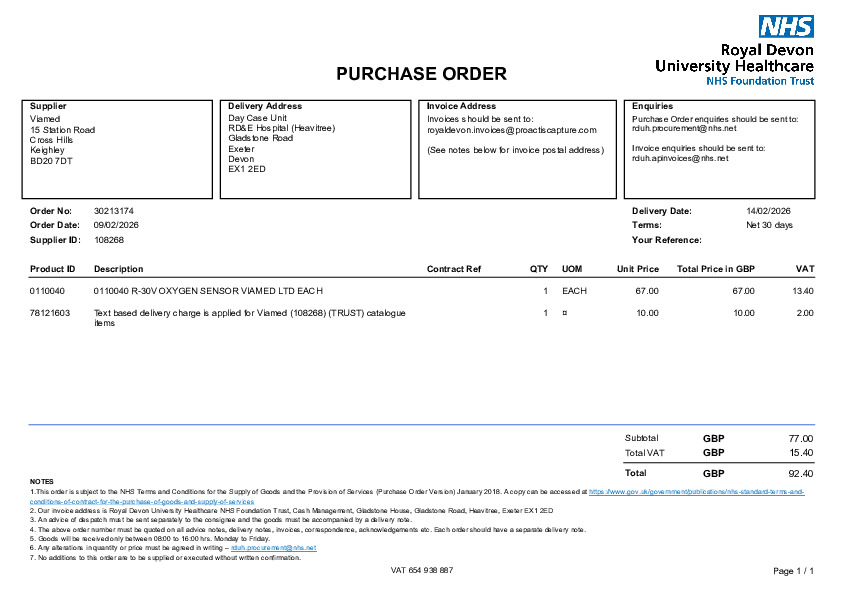Select the R-30V Oxygen Sensor description row
Image resolution: width=842 pixels, height=595 pixels.
[x=208, y=291]
